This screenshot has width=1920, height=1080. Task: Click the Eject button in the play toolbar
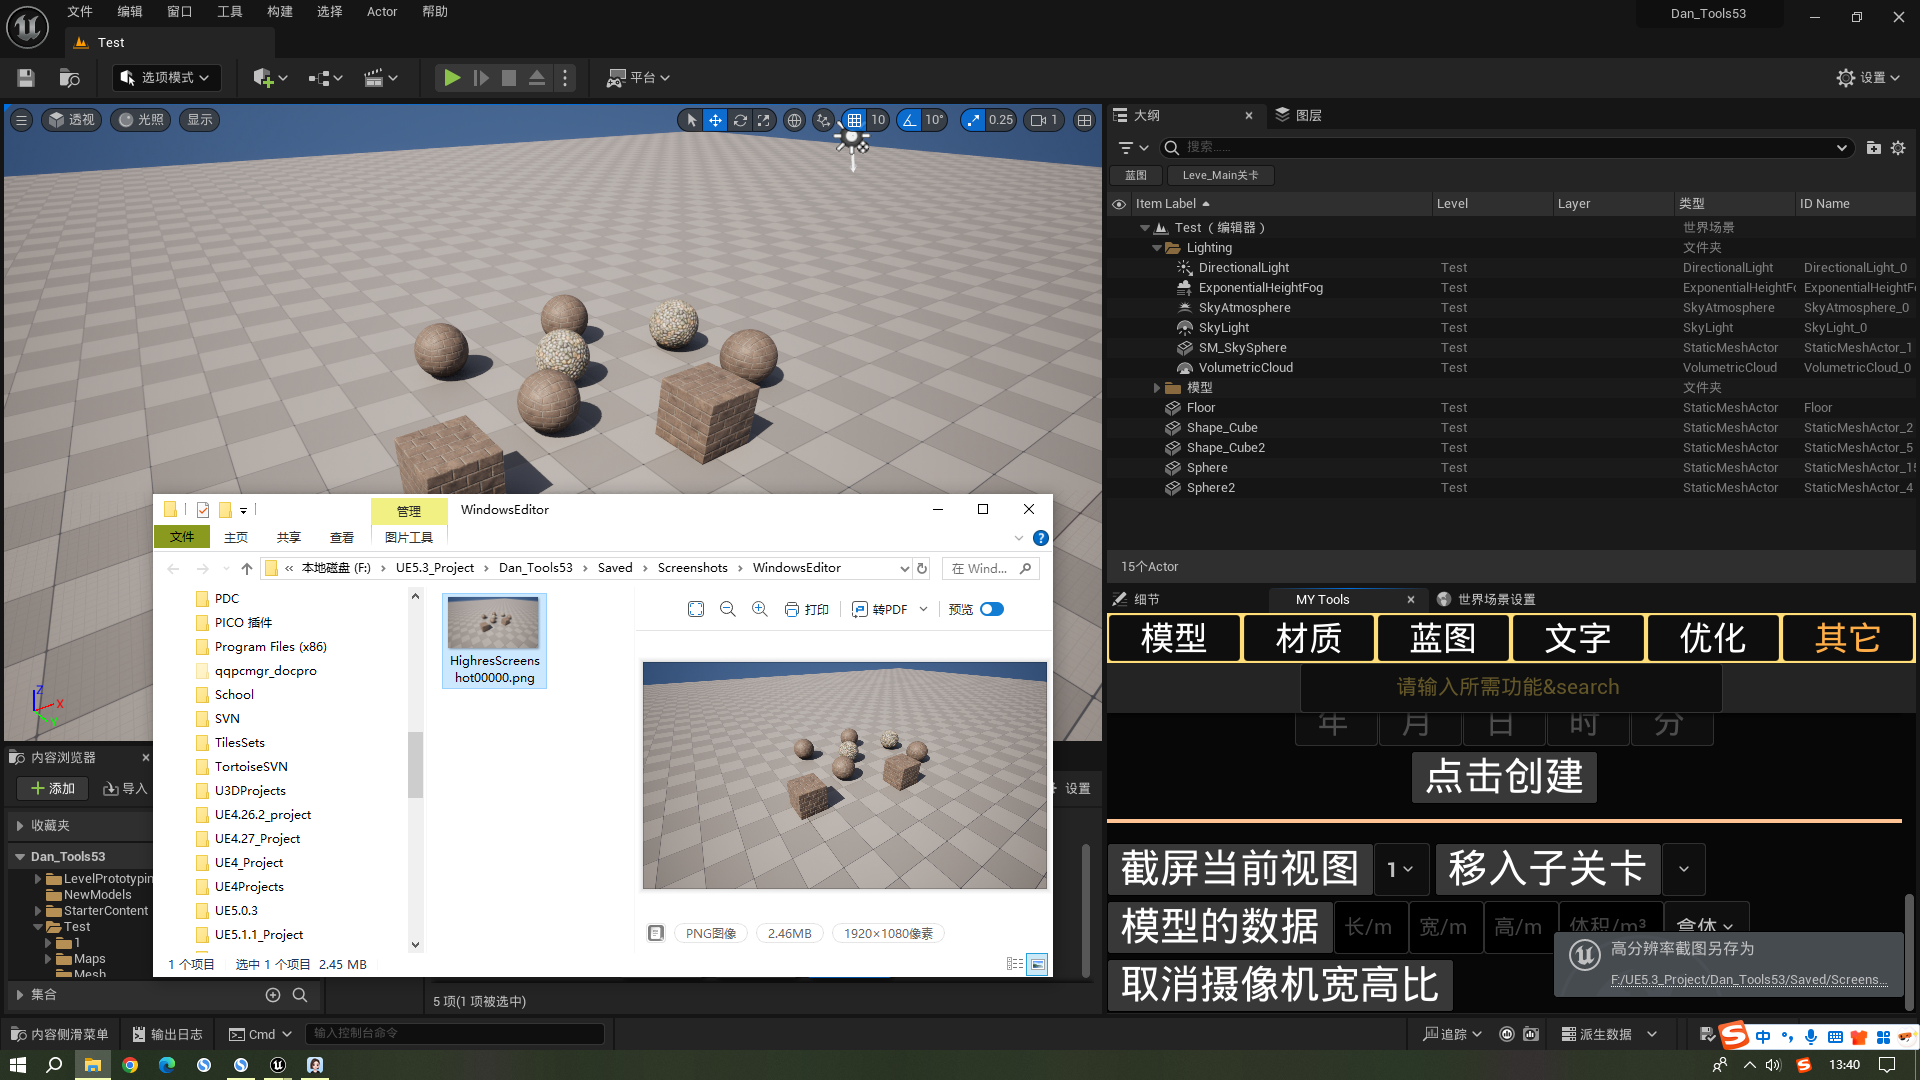click(x=537, y=78)
